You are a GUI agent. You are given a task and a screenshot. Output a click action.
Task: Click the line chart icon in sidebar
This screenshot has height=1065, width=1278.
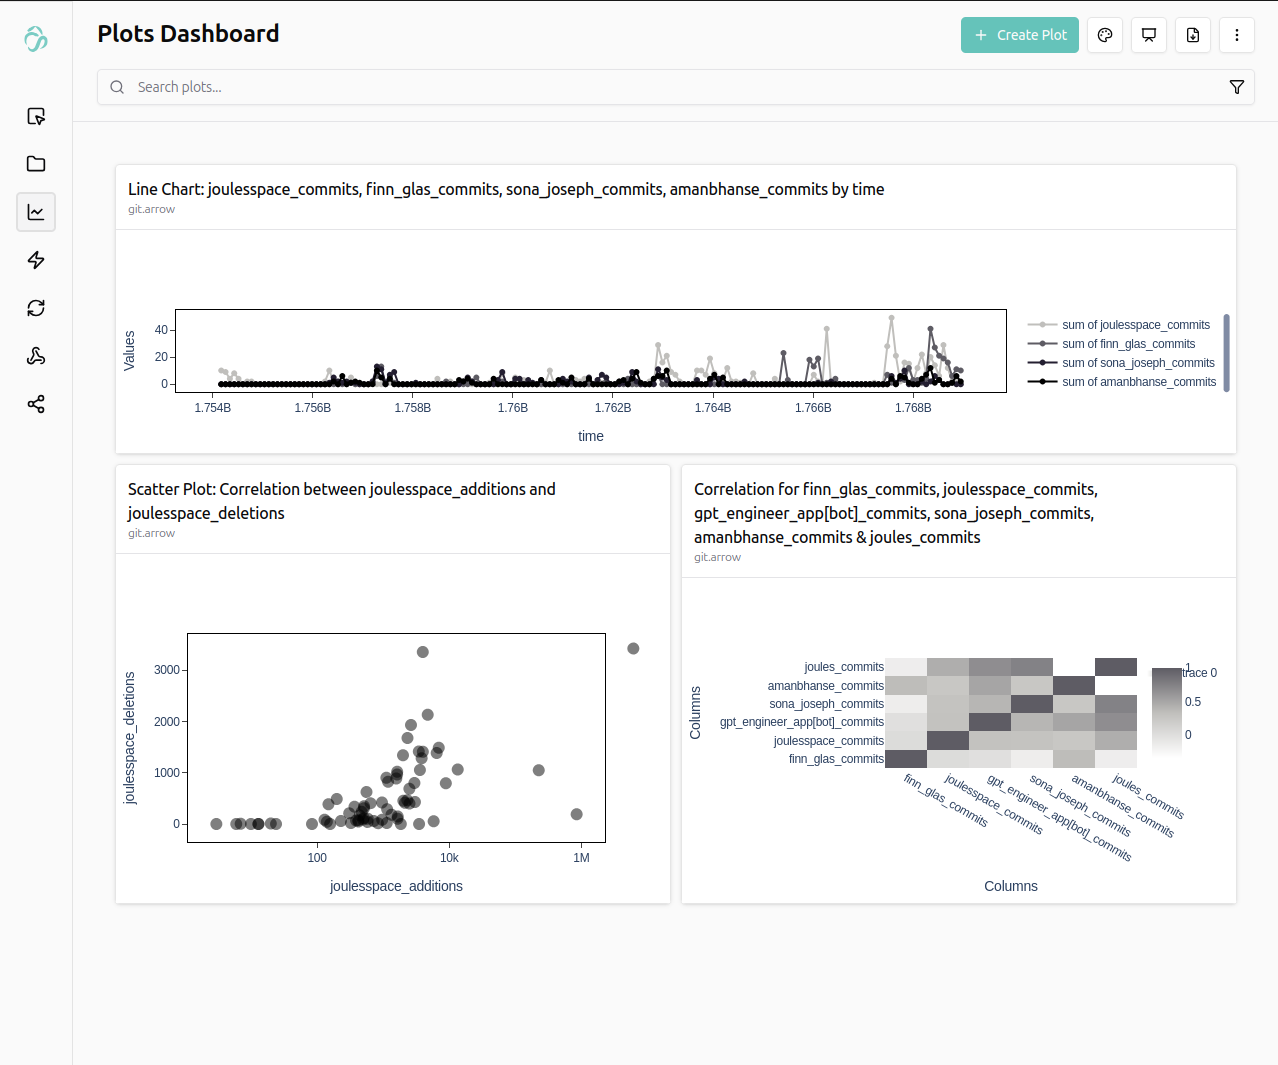(x=36, y=212)
